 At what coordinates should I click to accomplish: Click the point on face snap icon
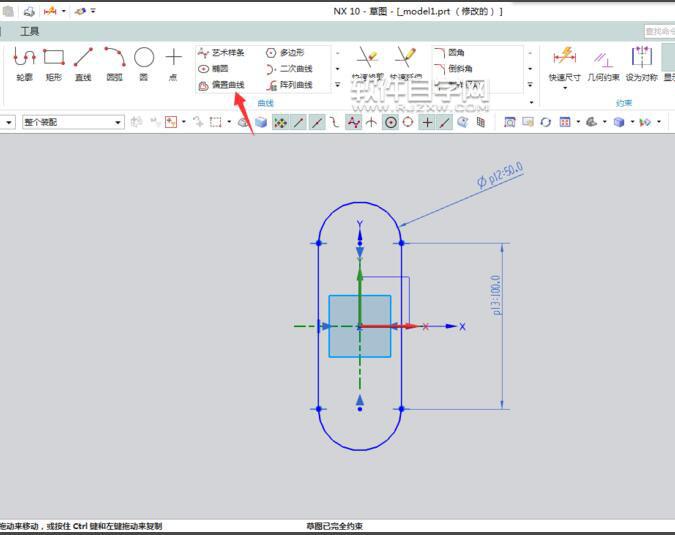(463, 123)
